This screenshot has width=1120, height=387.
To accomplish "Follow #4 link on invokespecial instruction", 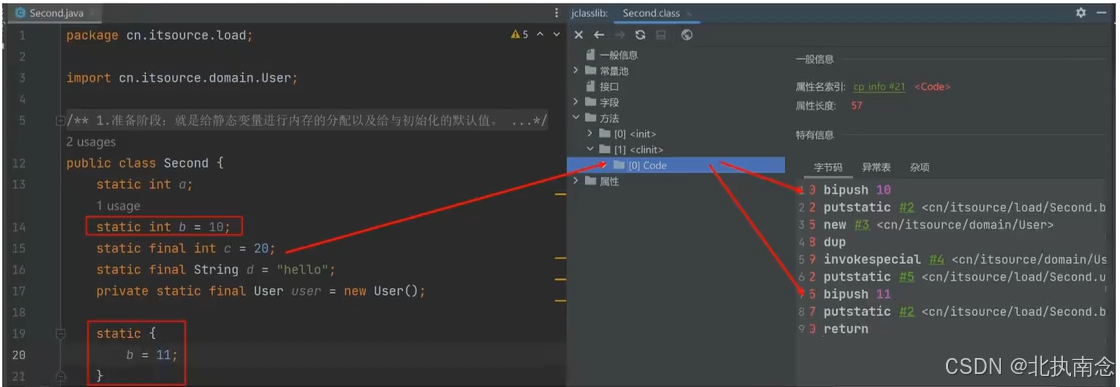I will tap(936, 259).
